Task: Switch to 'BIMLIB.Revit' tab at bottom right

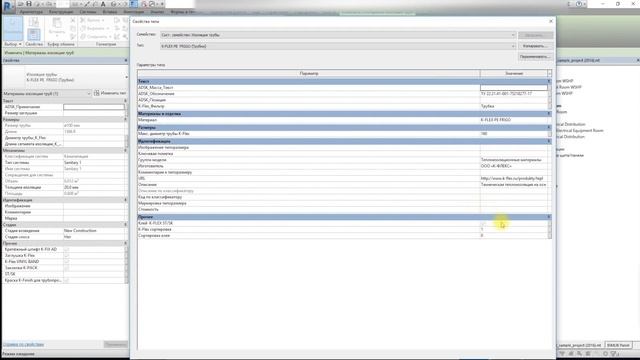Action: click(x=618, y=345)
